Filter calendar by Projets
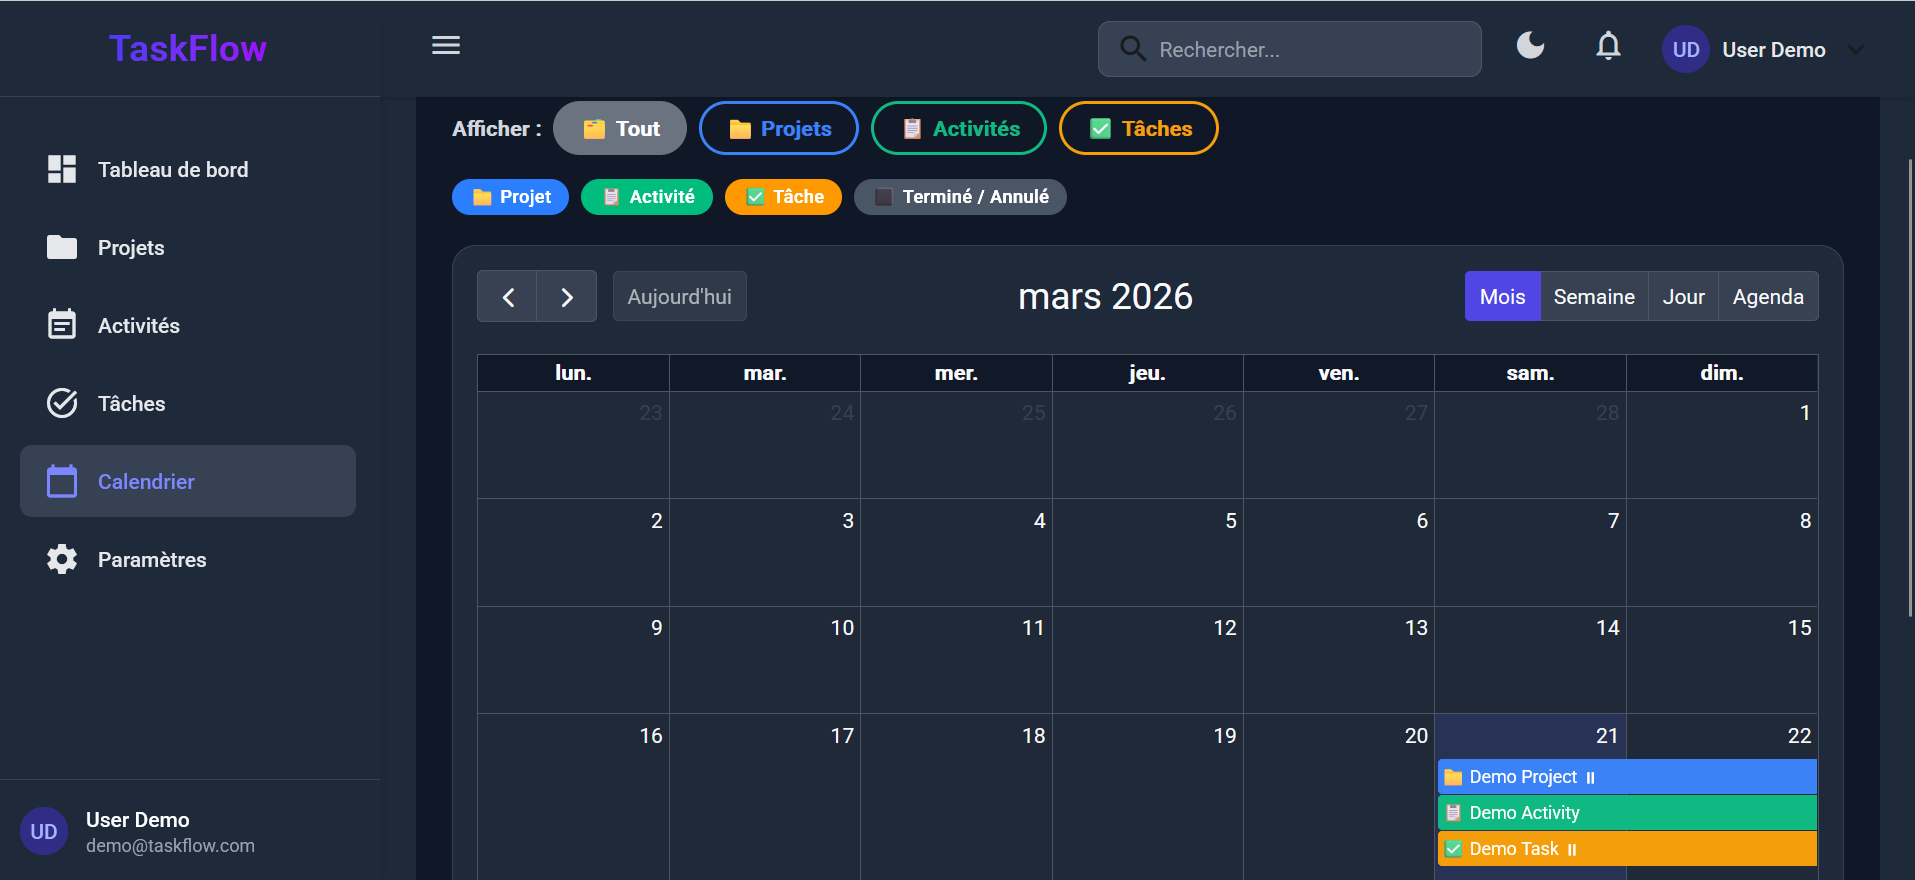 pyautogui.click(x=779, y=128)
